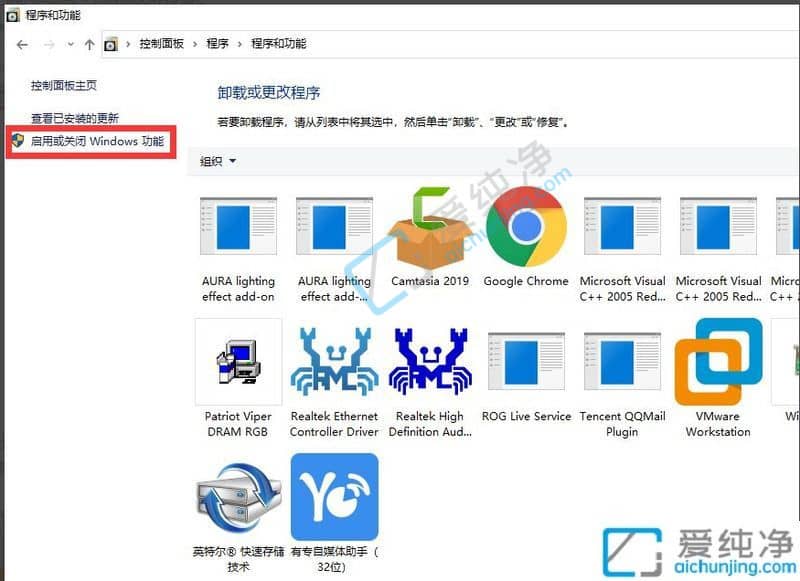Open 控制面板主页 link

(64, 85)
